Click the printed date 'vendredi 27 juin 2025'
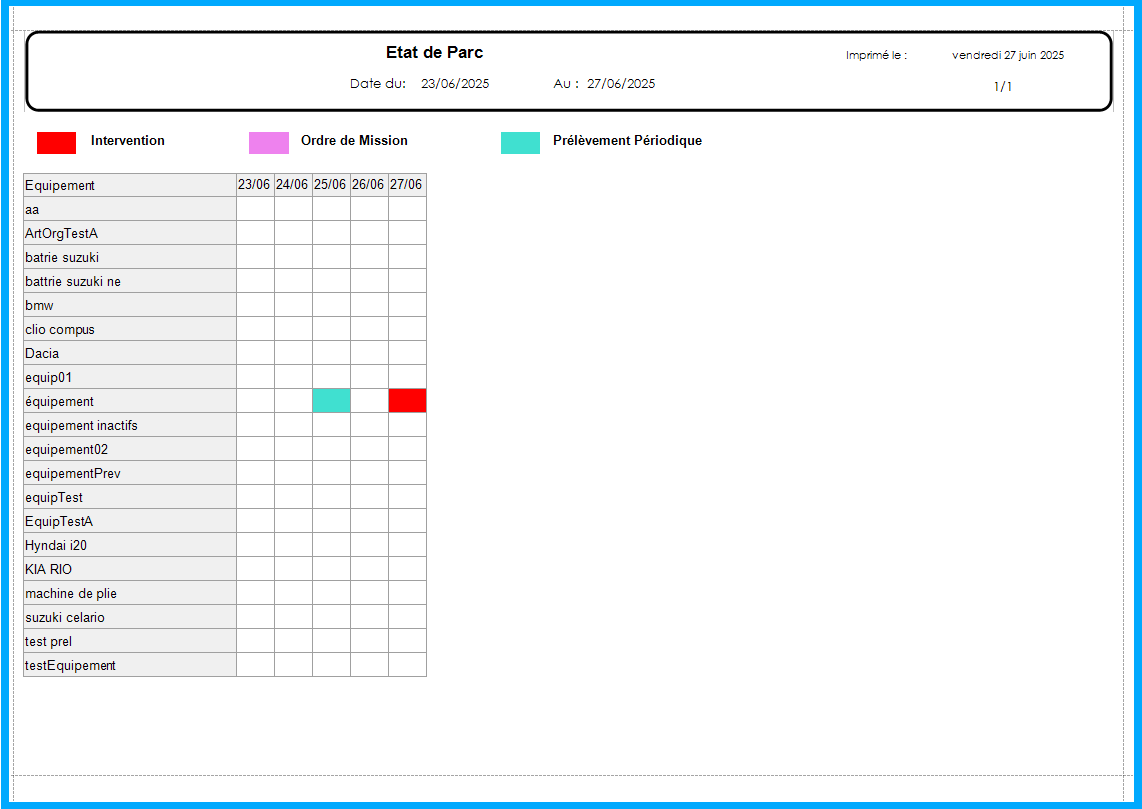The height and width of the screenshot is (809, 1142). pos(1007,56)
